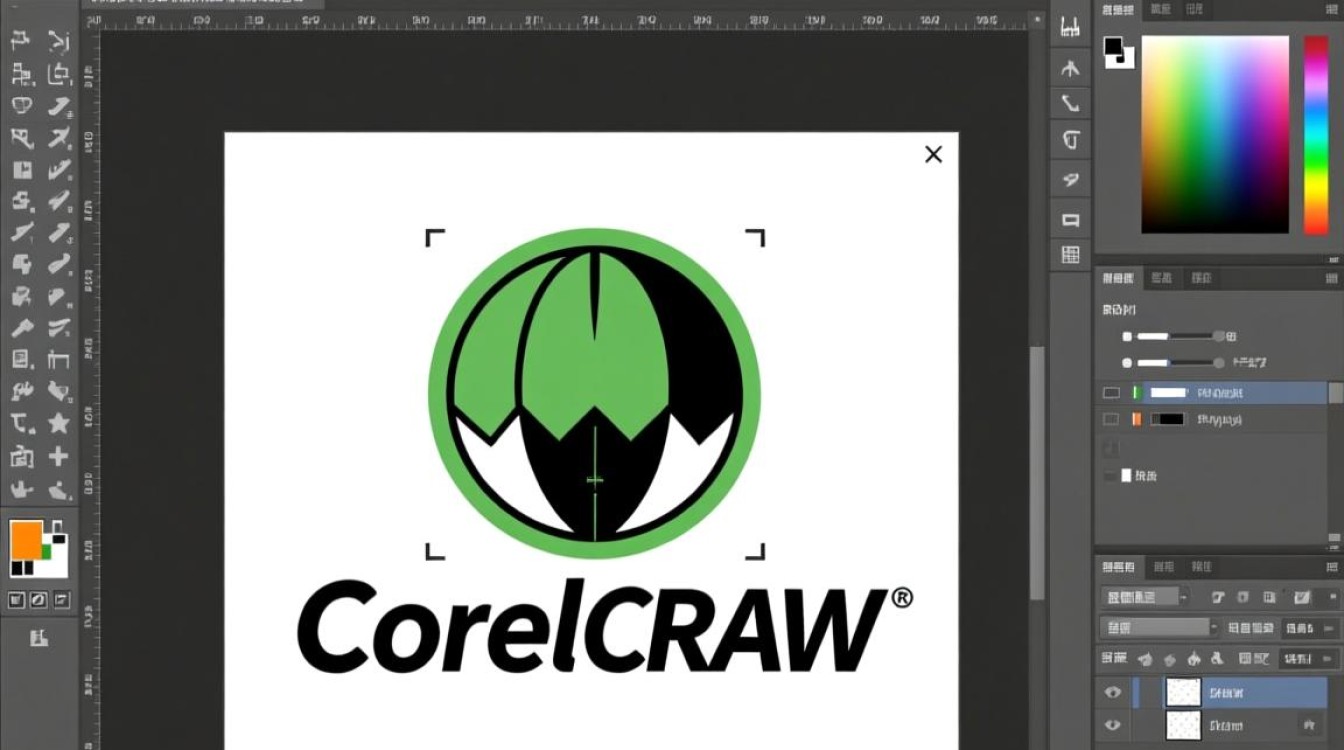The height and width of the screenshot is (750, 1344).
Task: Click the top icon in right vertical strip
Action: pyautogui.click(x=1071, y=27)
